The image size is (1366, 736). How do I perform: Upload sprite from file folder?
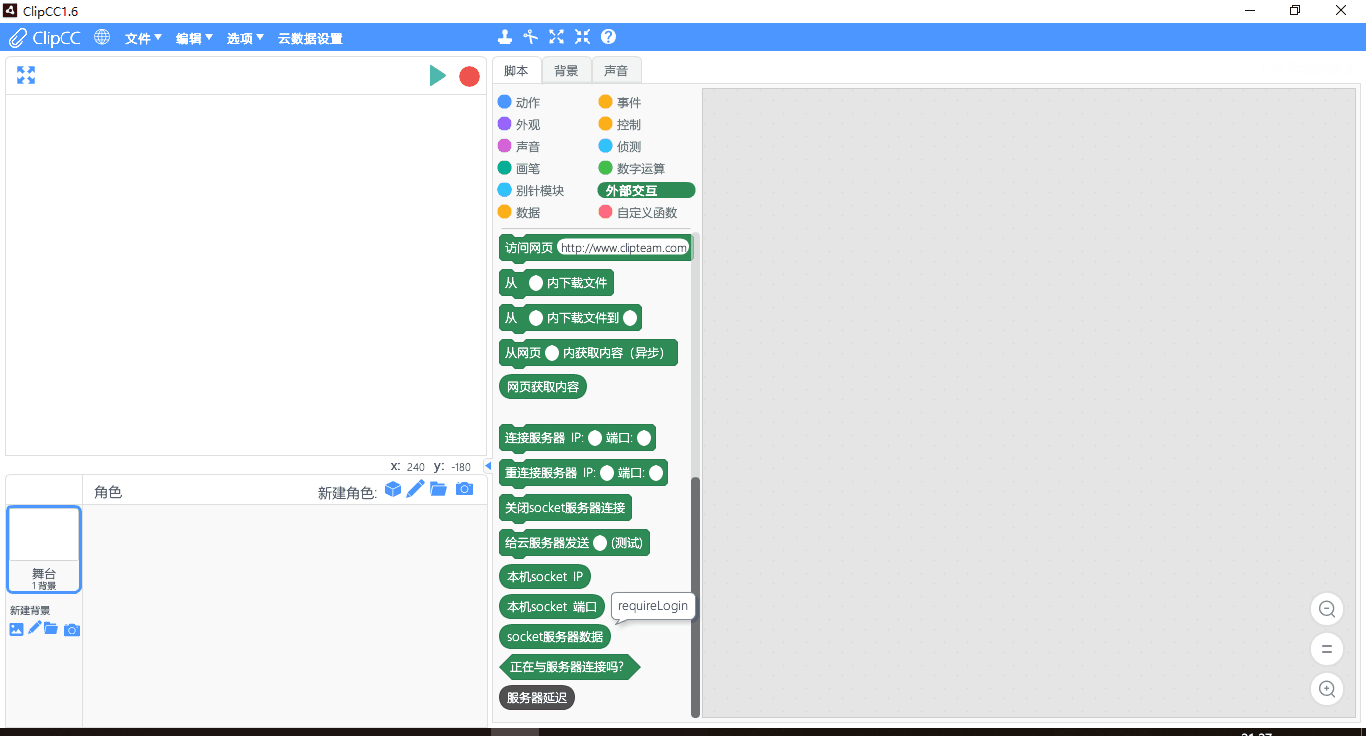pyautogui.click(x=438, y=489)
